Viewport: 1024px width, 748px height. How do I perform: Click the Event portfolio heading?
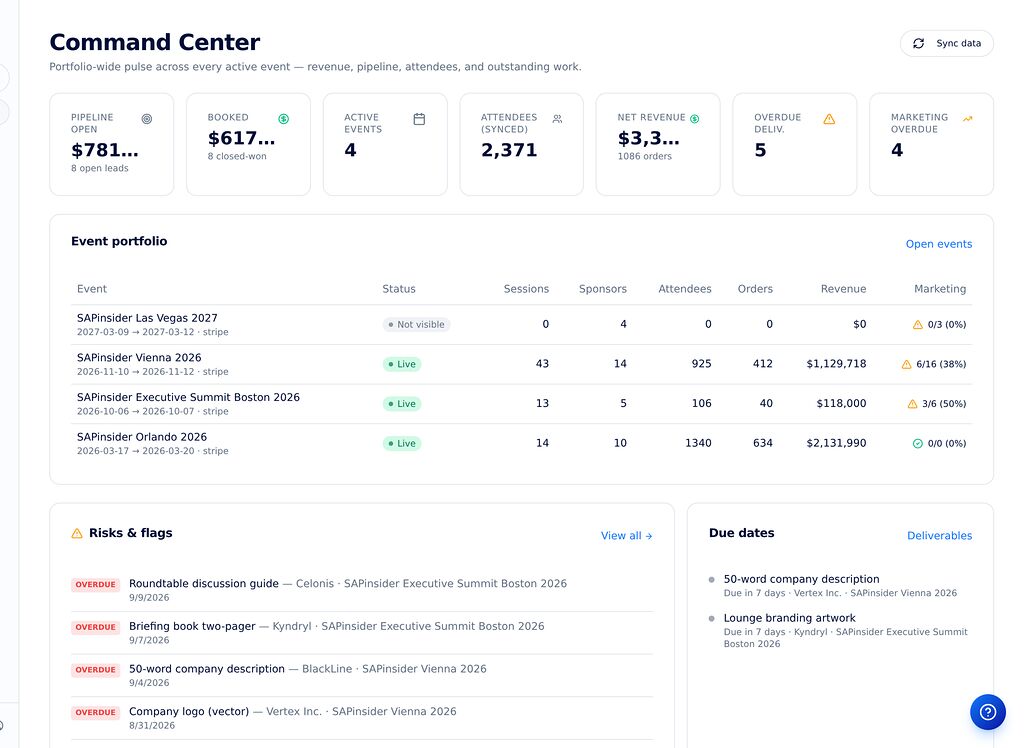119,241
